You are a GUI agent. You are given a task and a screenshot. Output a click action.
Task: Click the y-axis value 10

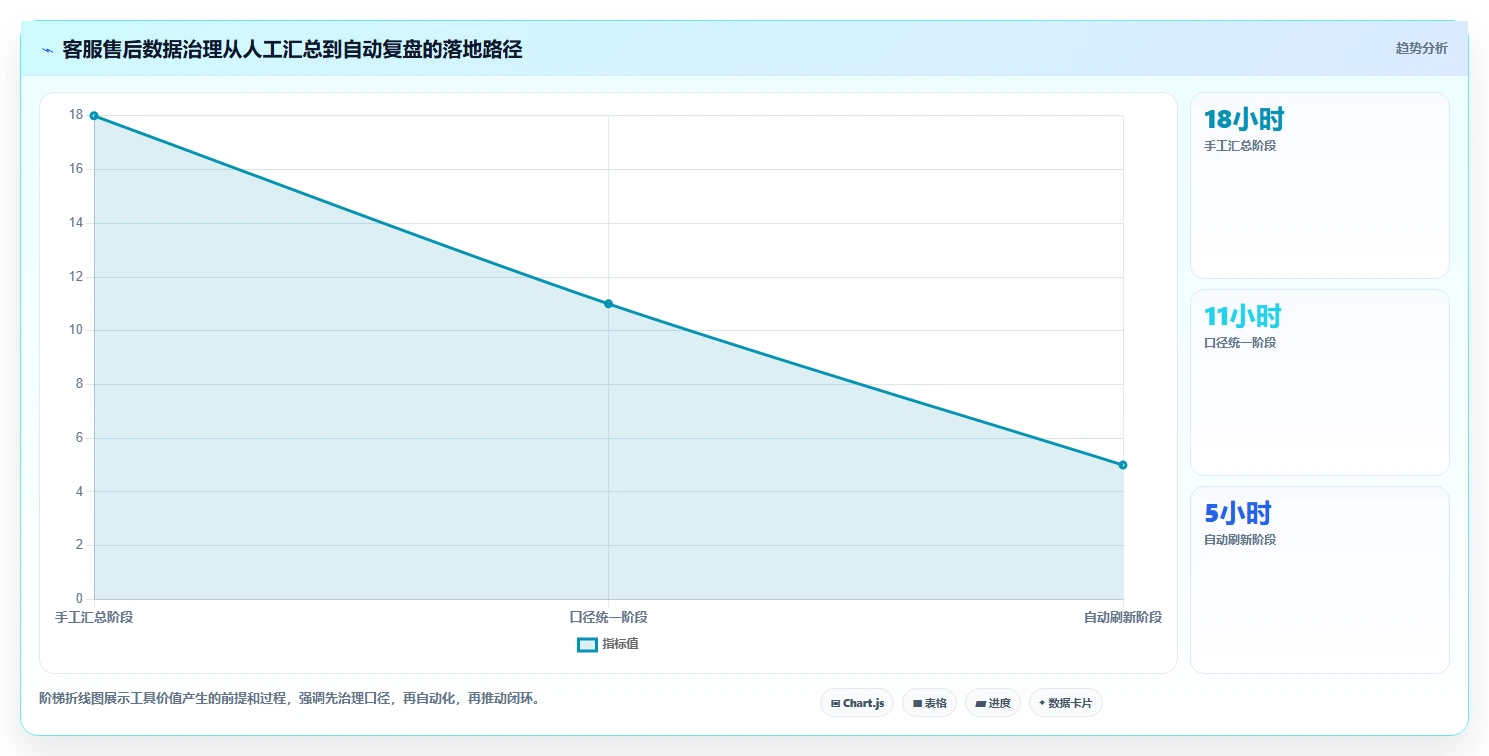tap(76, 330)
